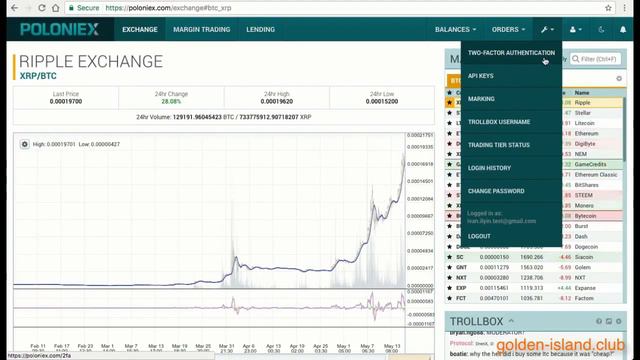This screenshot has height=360, width=640.
Task: Select Marking menu item
Action: click(x=511, y=99)
